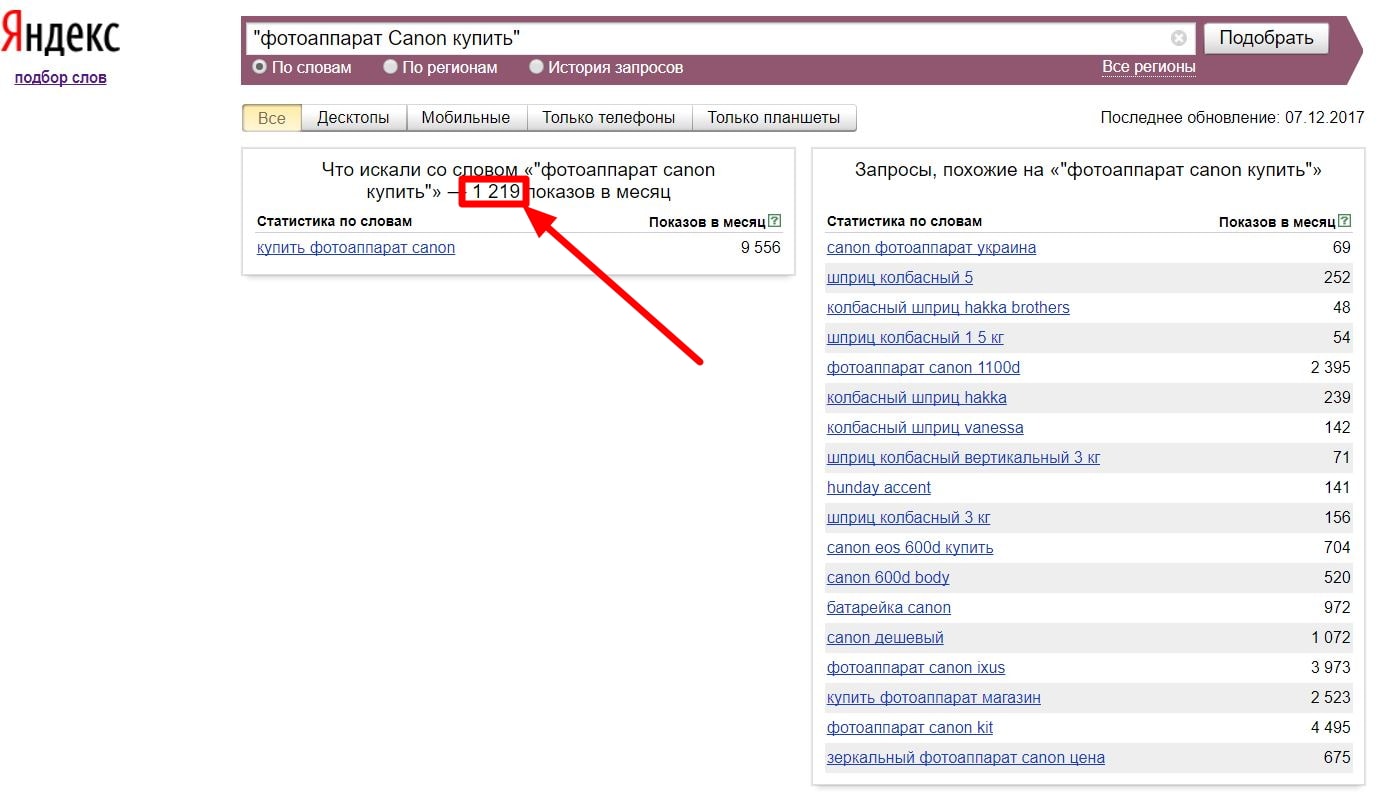Image resolution: width=1382 pixels, height=796 pixels.
Task: Clear the search query with the X icon
Action: coord(1179,38)
